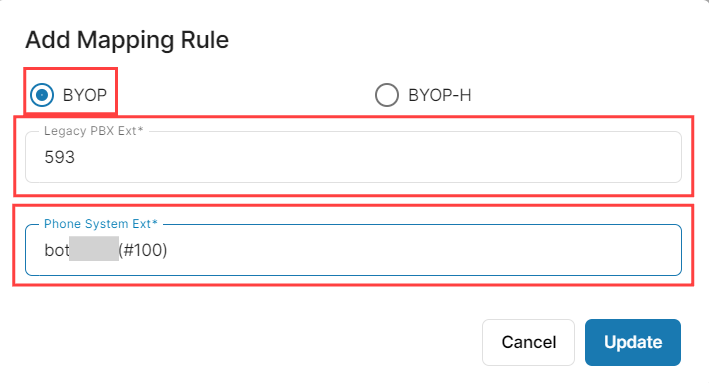The height and width of the screenshot is (383, 709).
Task: Click the far right end of Phone System Ext field
Action: click(x=665, y=250)
